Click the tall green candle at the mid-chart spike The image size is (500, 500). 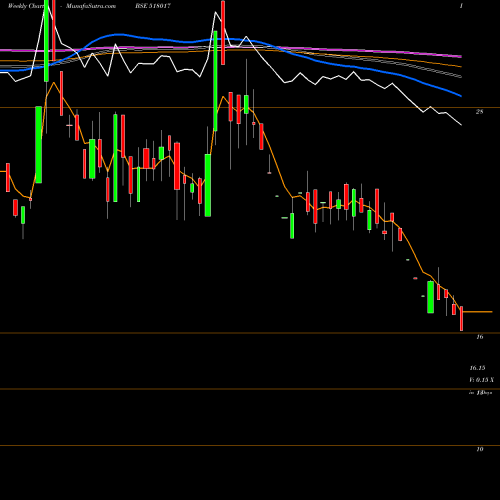click(215, 81)
